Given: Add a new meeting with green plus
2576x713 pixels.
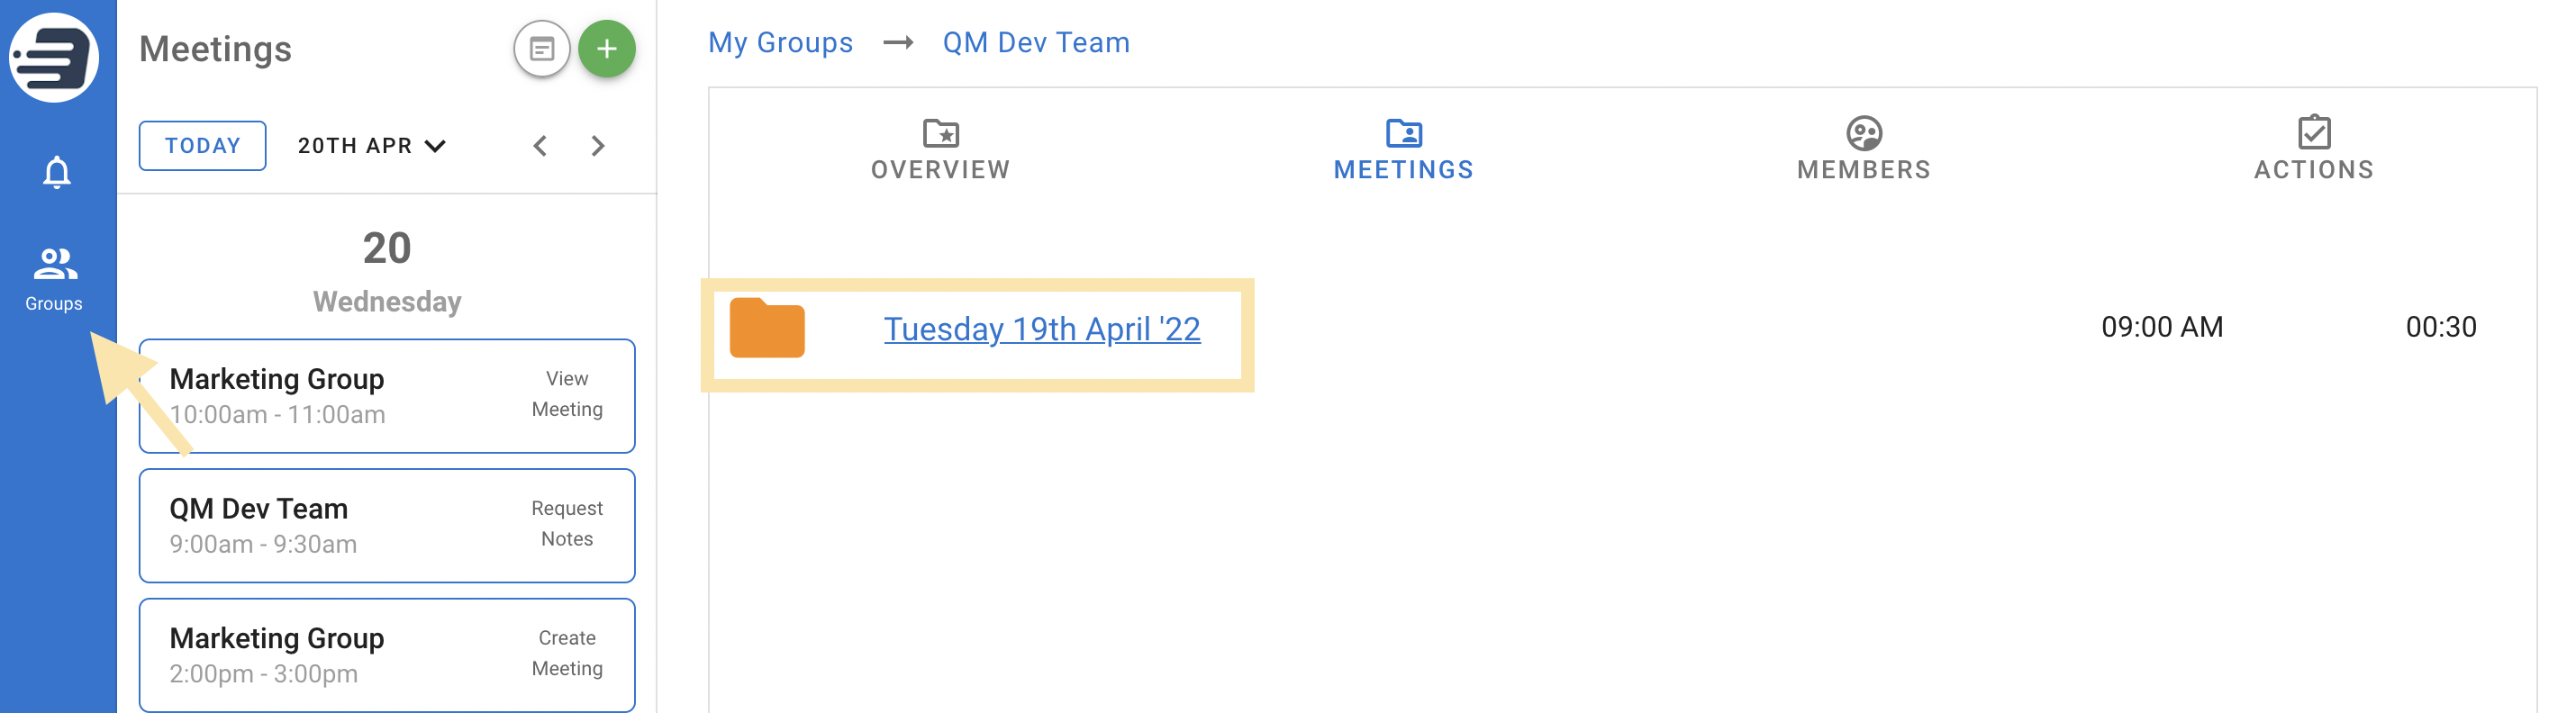Looking at the screenshot, I should tap(606, 48).
